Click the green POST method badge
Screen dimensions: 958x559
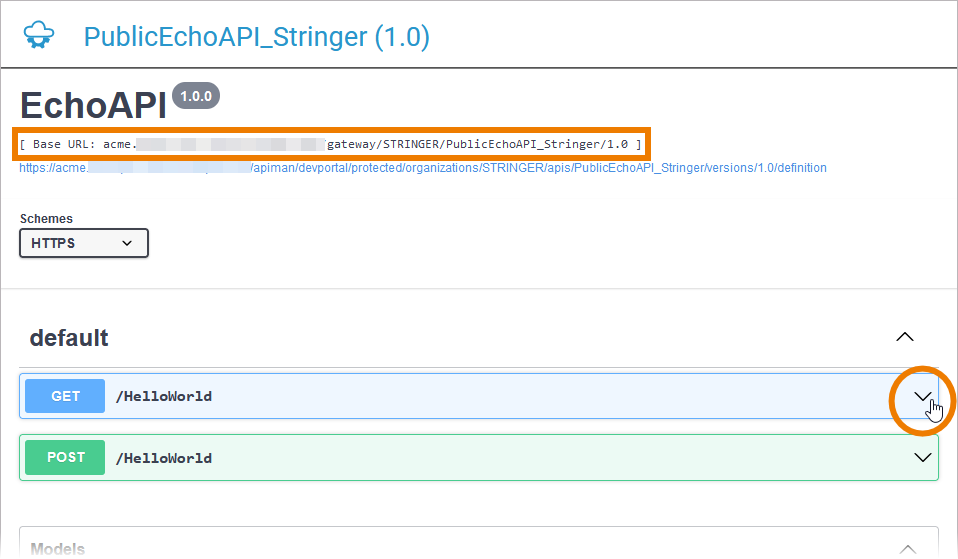(65, 457)
